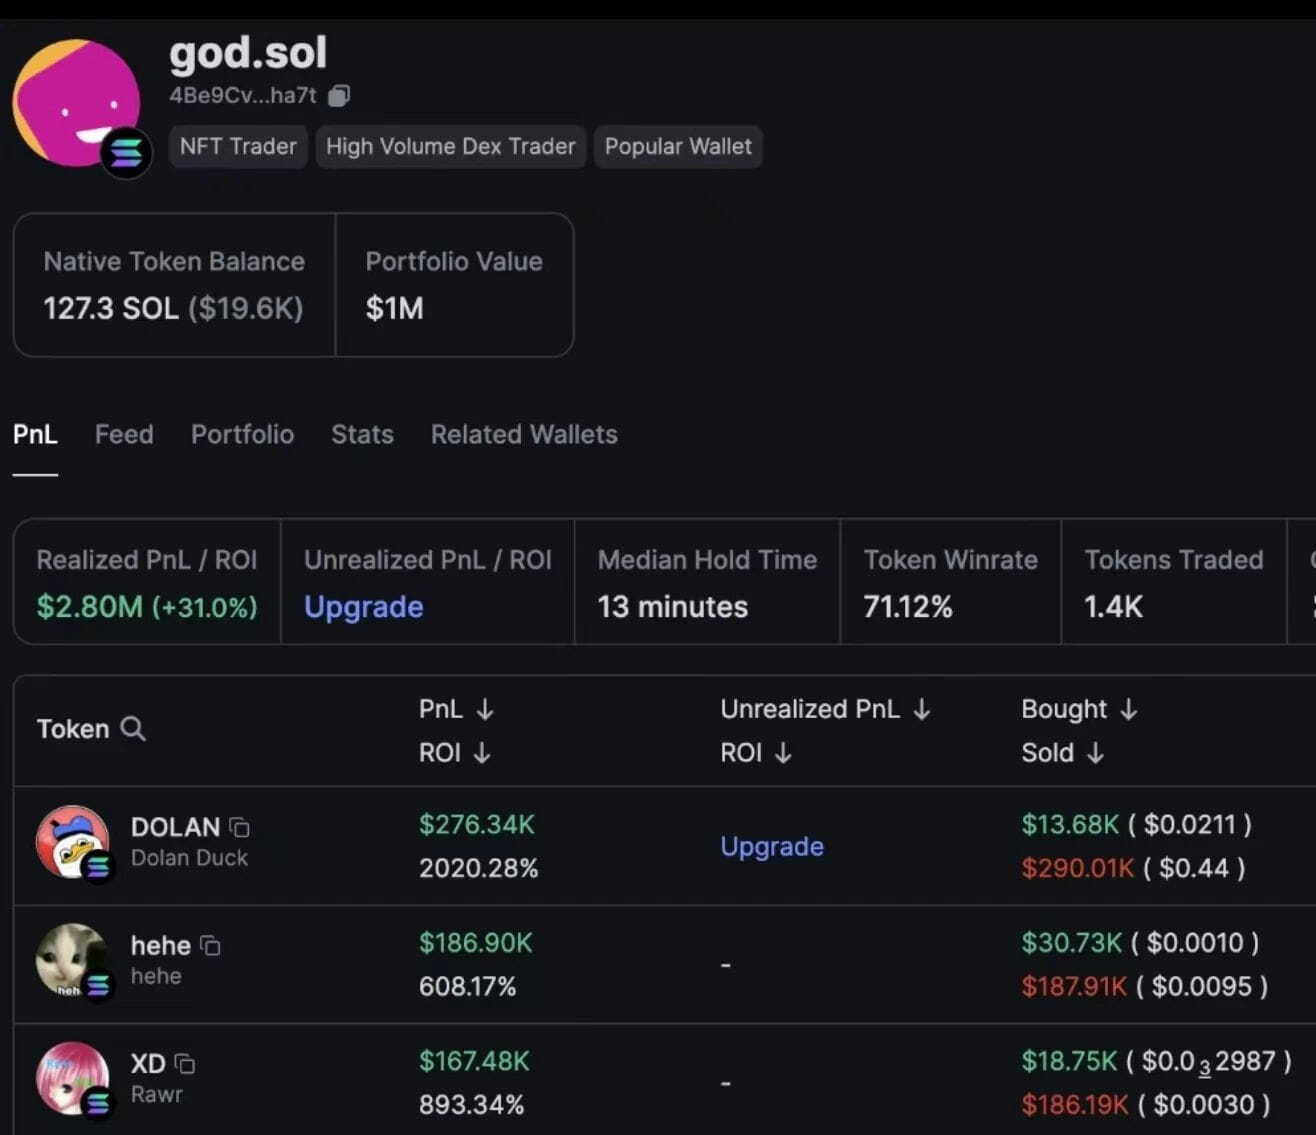Open the Portfolio tab
Viewport: 1316px width, 1135px height.
(x=242, y=434)
